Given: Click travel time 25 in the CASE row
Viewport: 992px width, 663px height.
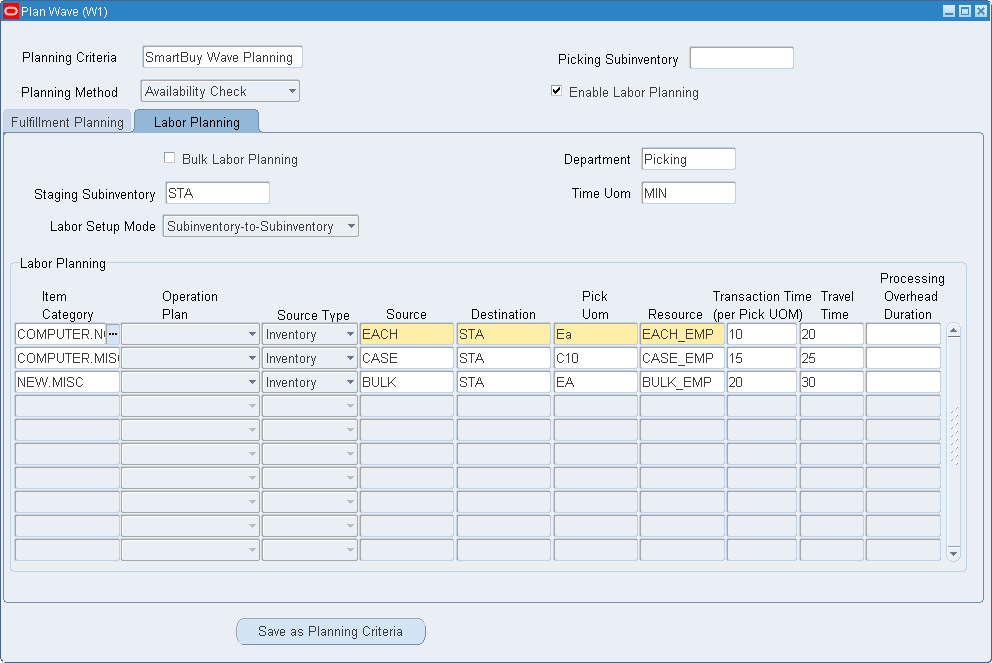Looking at the screenshot, I should (x=831, y=358).
